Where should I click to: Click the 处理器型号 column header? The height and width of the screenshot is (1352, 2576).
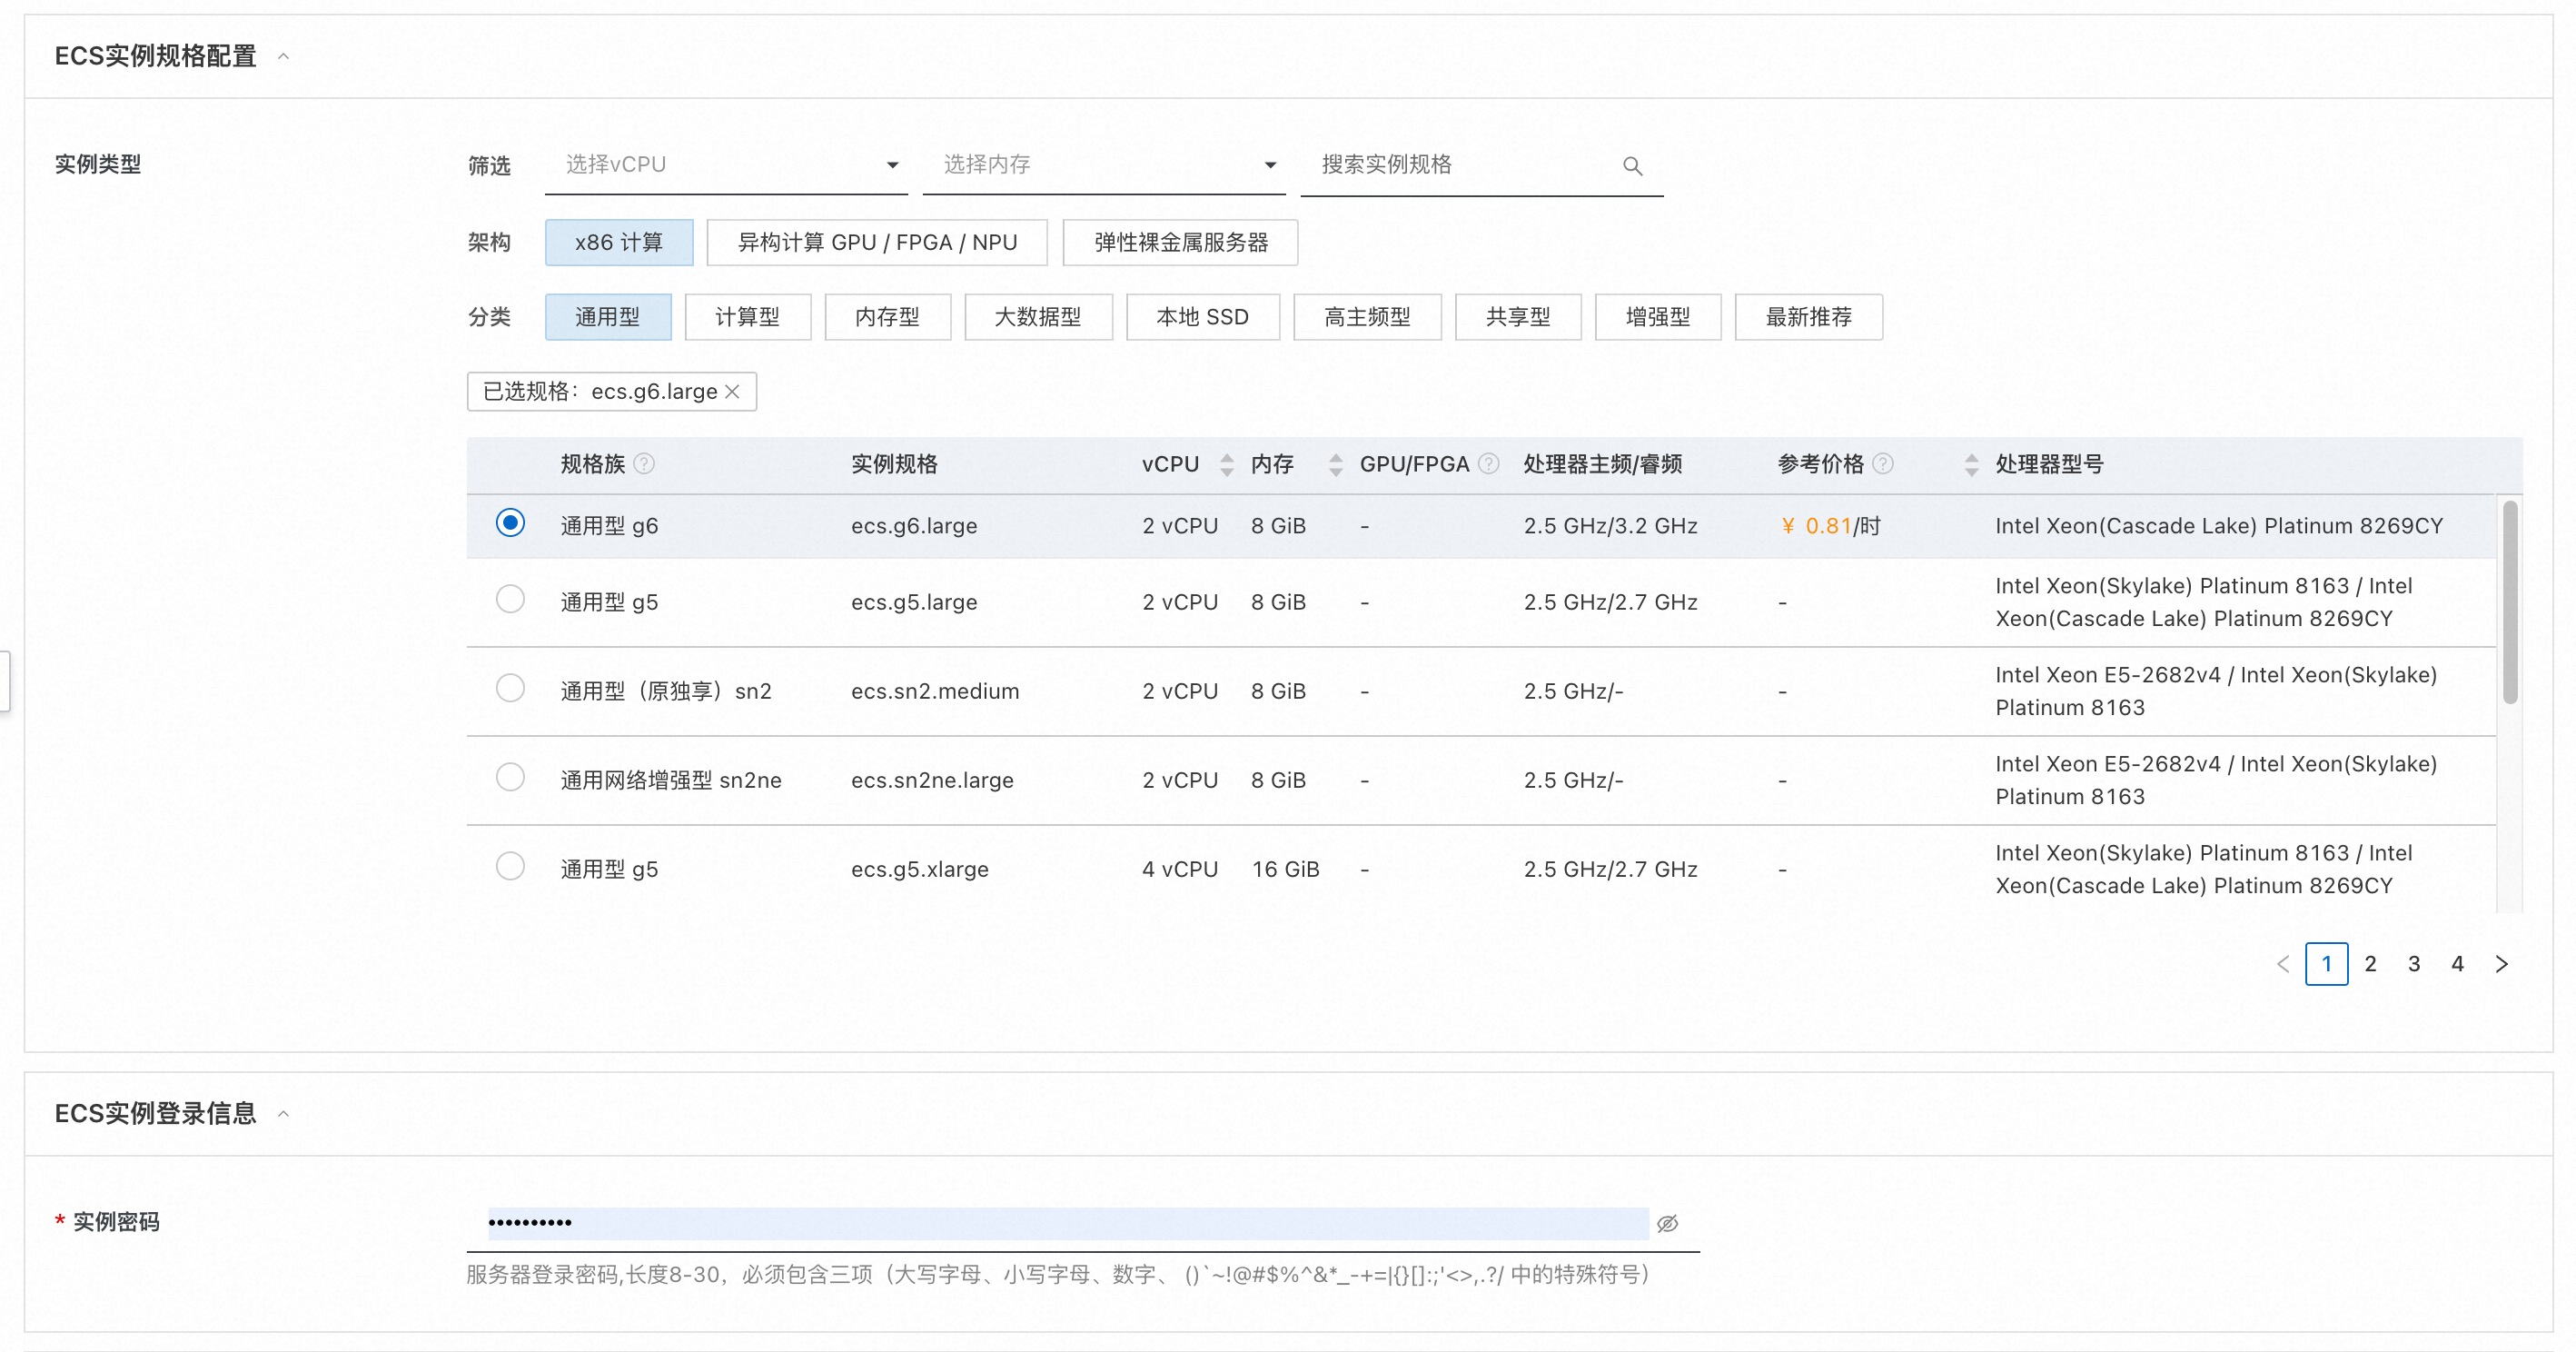[2049, 464]
